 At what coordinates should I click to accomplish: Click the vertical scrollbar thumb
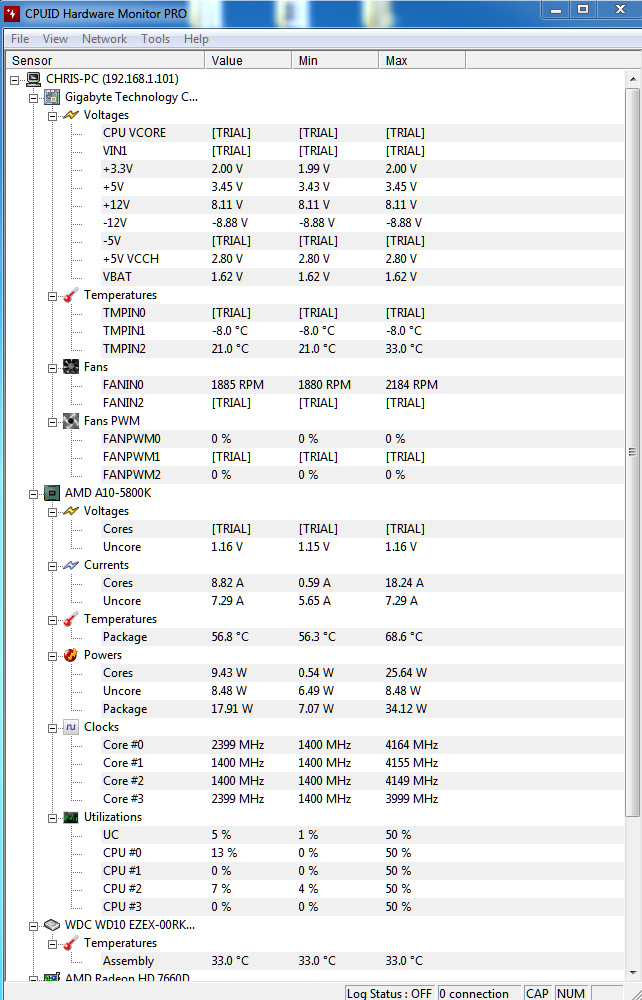coord(632,452)
